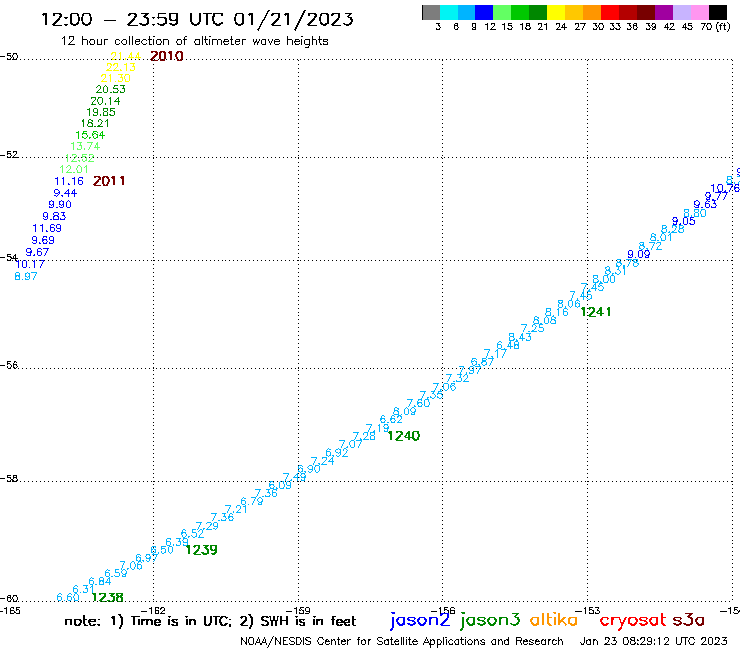The image size is (740, 650).
Task: Click the 20.53 wave height value
Action: click(110, 89)
